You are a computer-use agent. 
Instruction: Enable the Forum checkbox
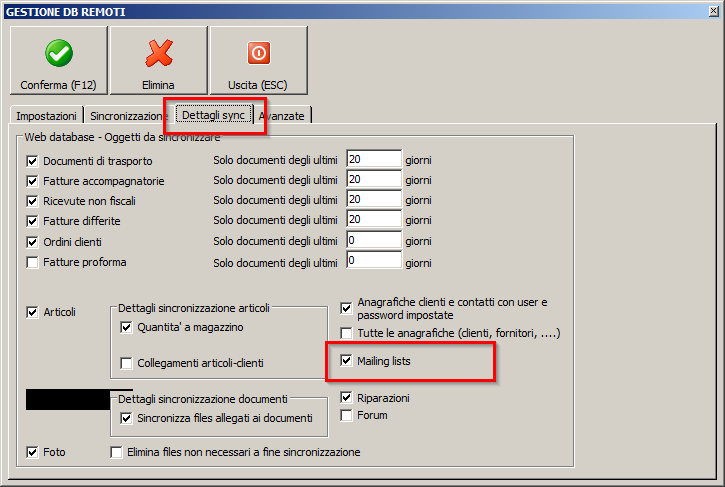(x=346, y=415)
